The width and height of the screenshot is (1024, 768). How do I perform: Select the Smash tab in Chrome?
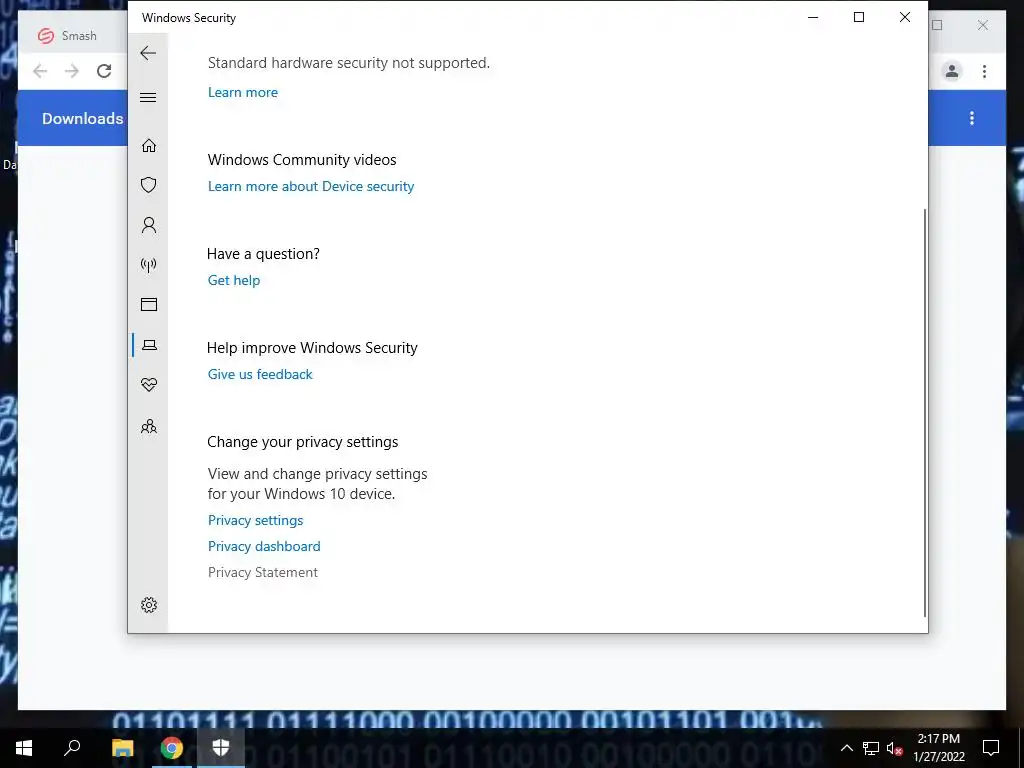[73, 36]
